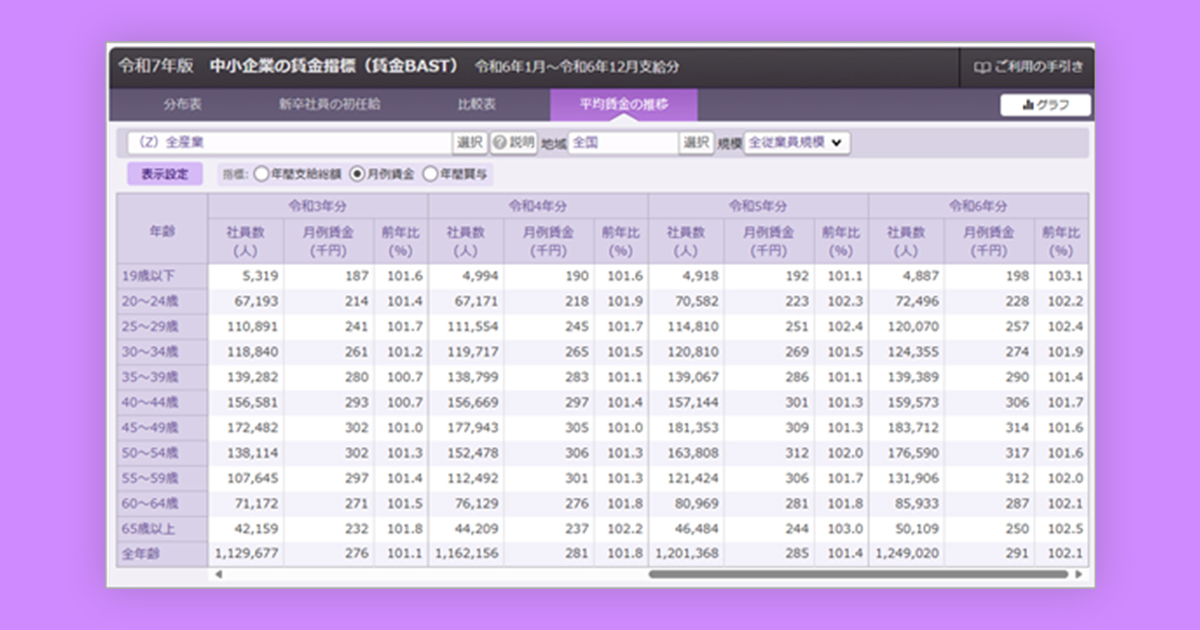The image size is (1200, 630).
Task: Click the 説明 help button
Action: pyautogui.click(x=514, y=143)
